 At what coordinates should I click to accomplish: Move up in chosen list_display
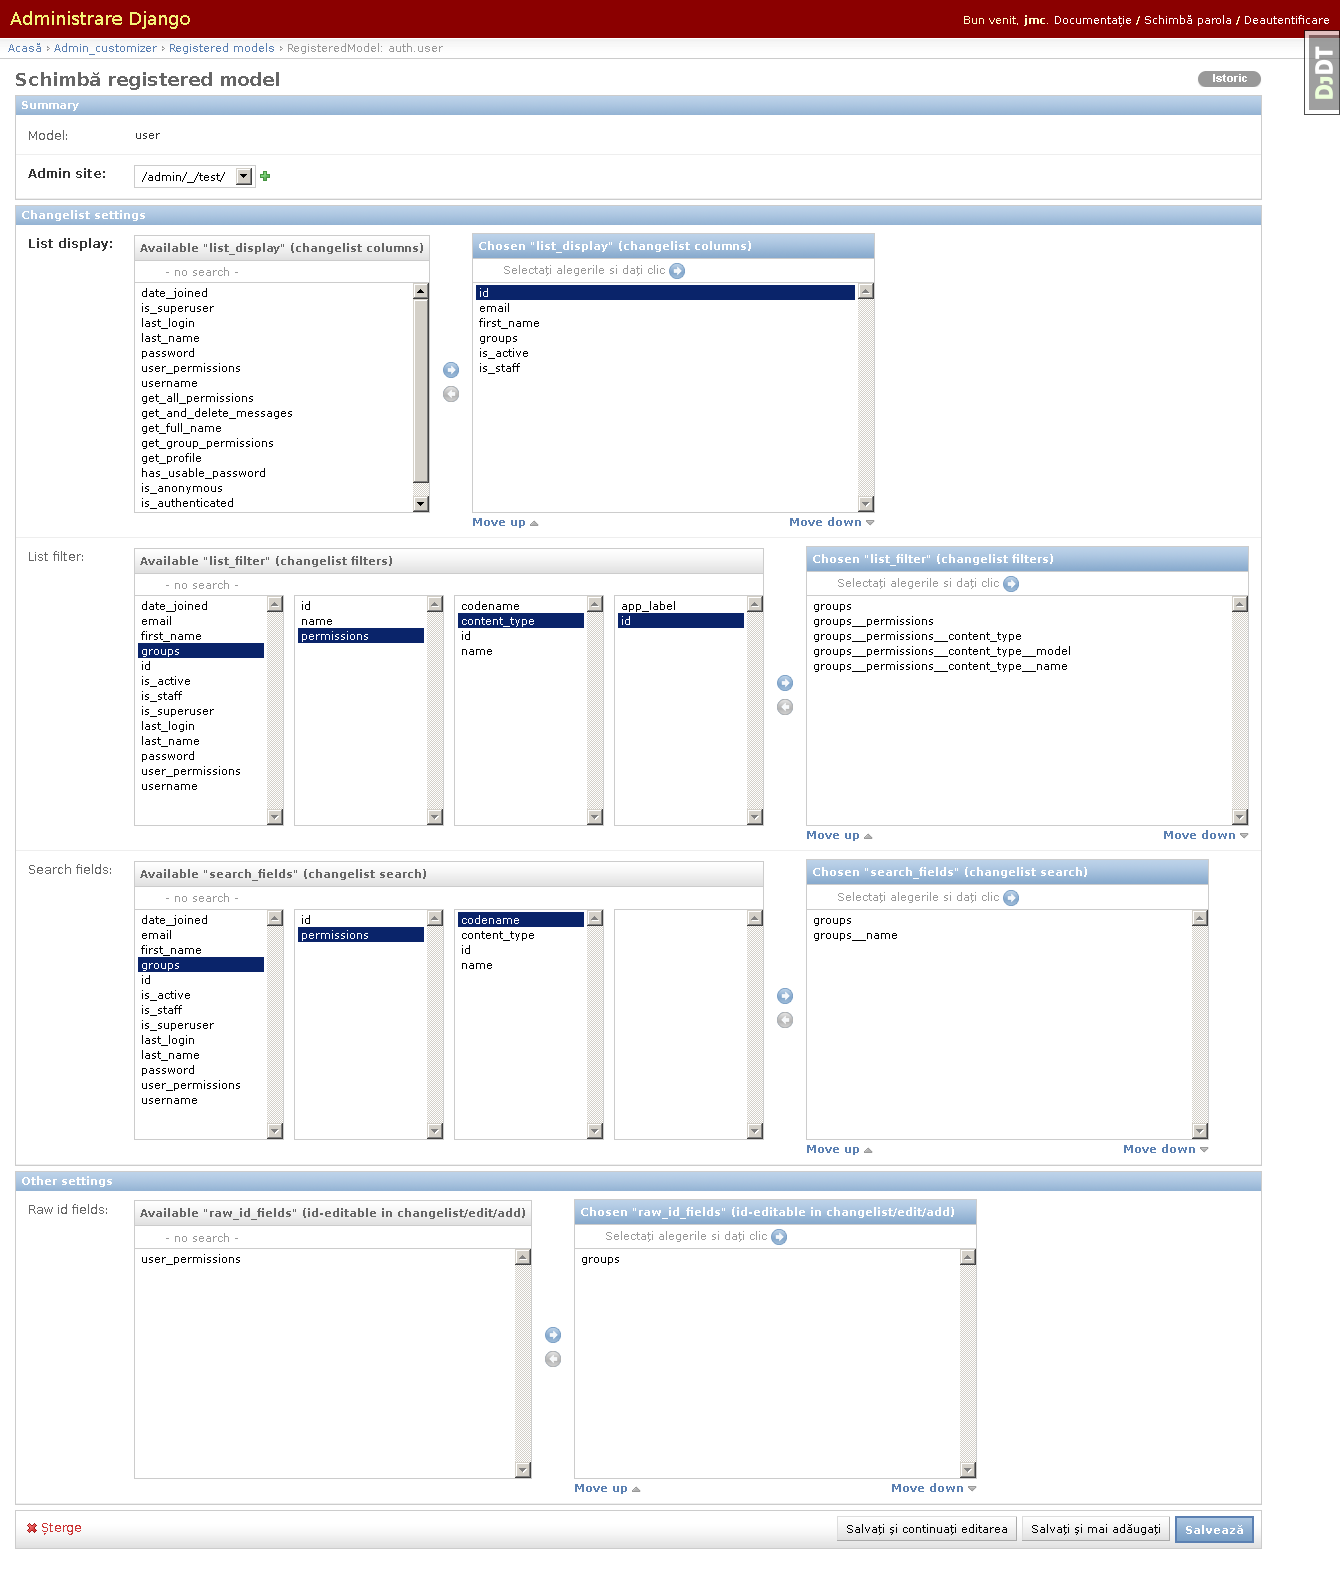click(505, 522)
